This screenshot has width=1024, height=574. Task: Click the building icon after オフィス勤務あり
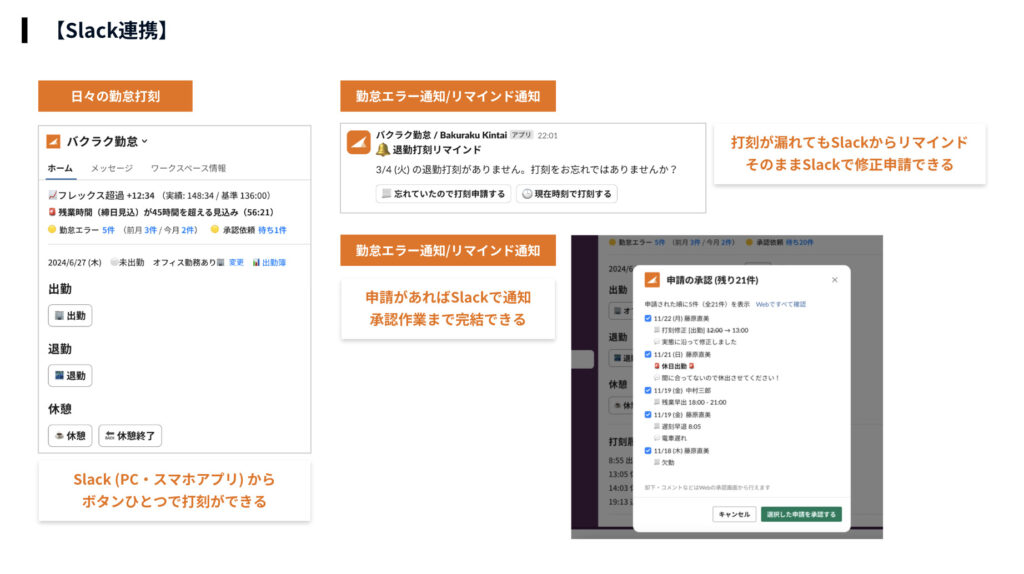tap(221, 263)
